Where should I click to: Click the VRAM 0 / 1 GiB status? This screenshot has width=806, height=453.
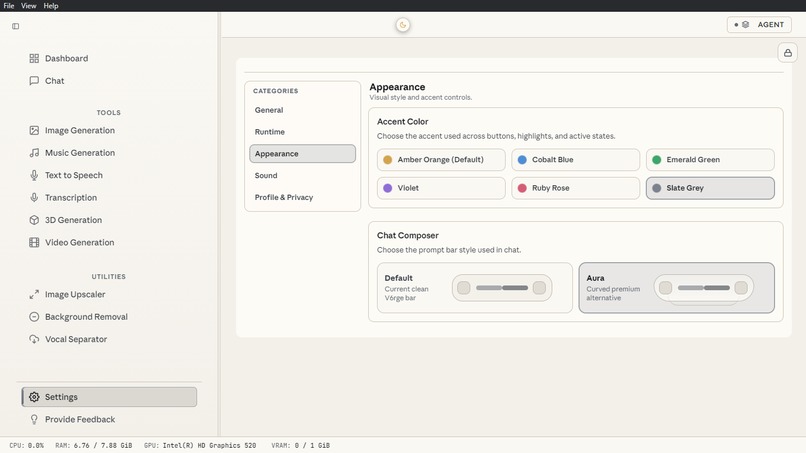(301, 446)
